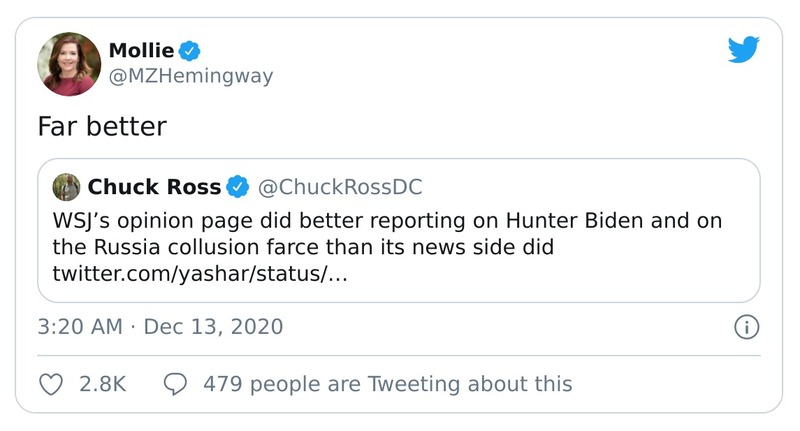
Task: Click Mollie's blue verified badge
Action: point(193,49)
